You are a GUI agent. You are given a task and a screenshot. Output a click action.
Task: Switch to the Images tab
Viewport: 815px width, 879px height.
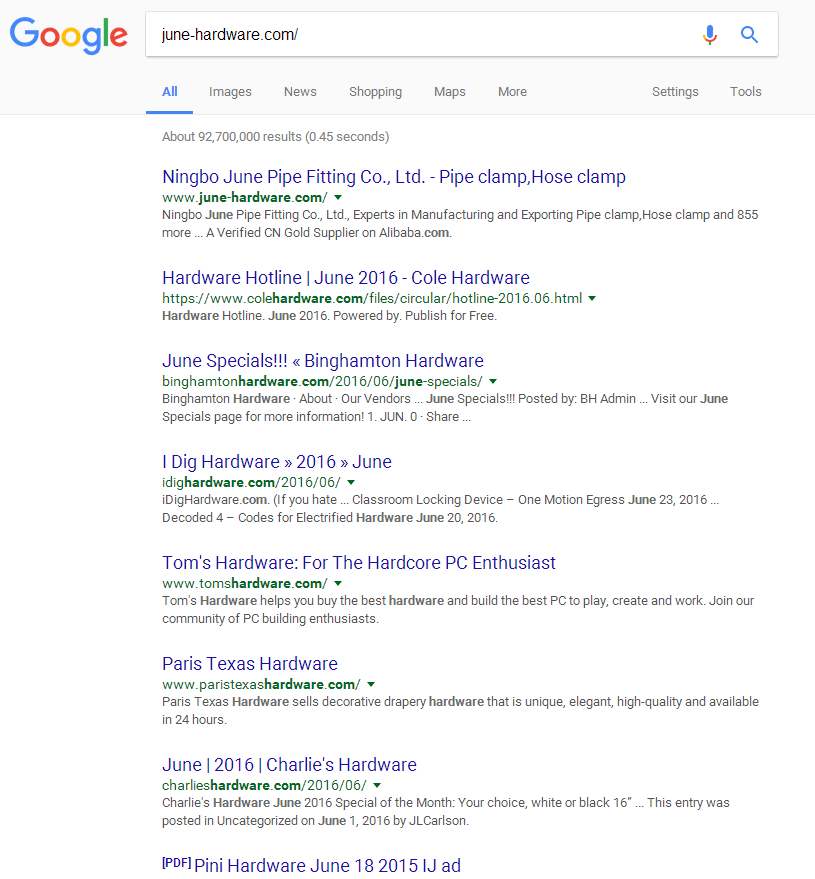pyautogui.click(x=230, y=92)
